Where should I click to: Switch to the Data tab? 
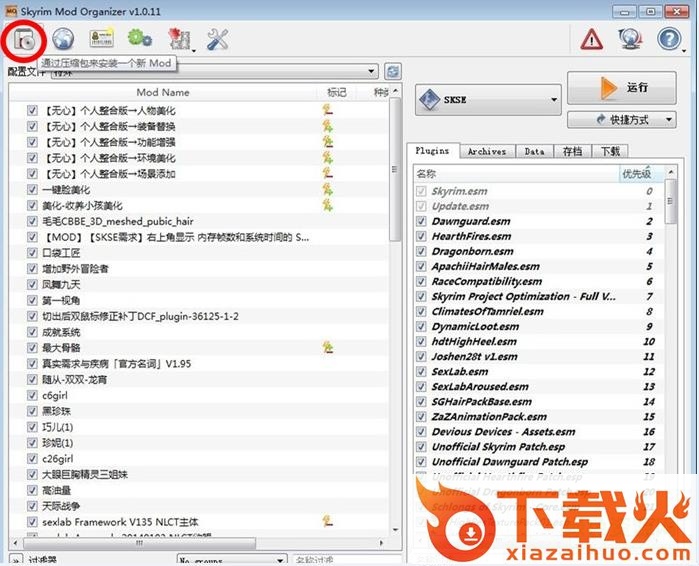click(534, 151)
